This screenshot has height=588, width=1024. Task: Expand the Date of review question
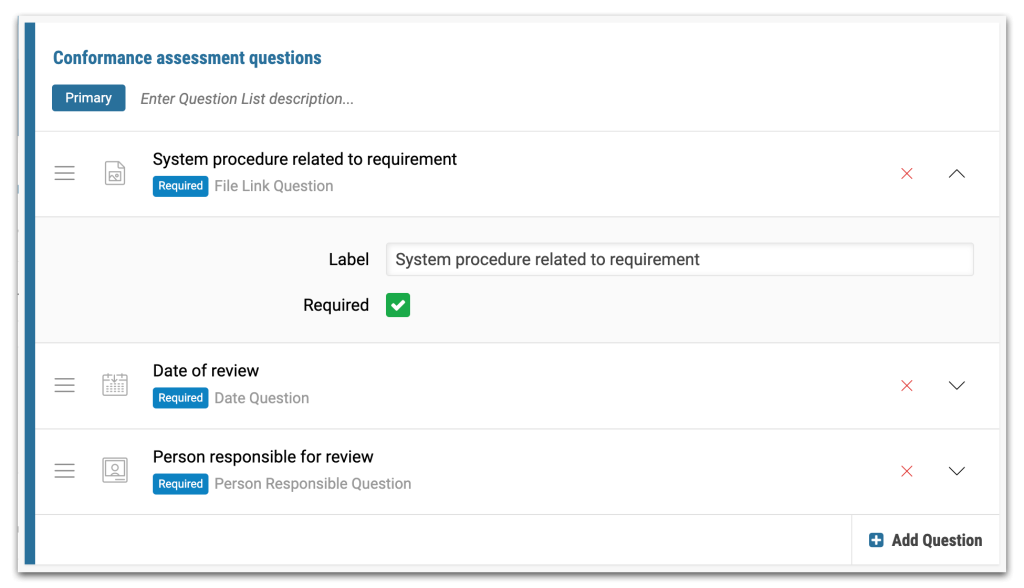(957, 385)
